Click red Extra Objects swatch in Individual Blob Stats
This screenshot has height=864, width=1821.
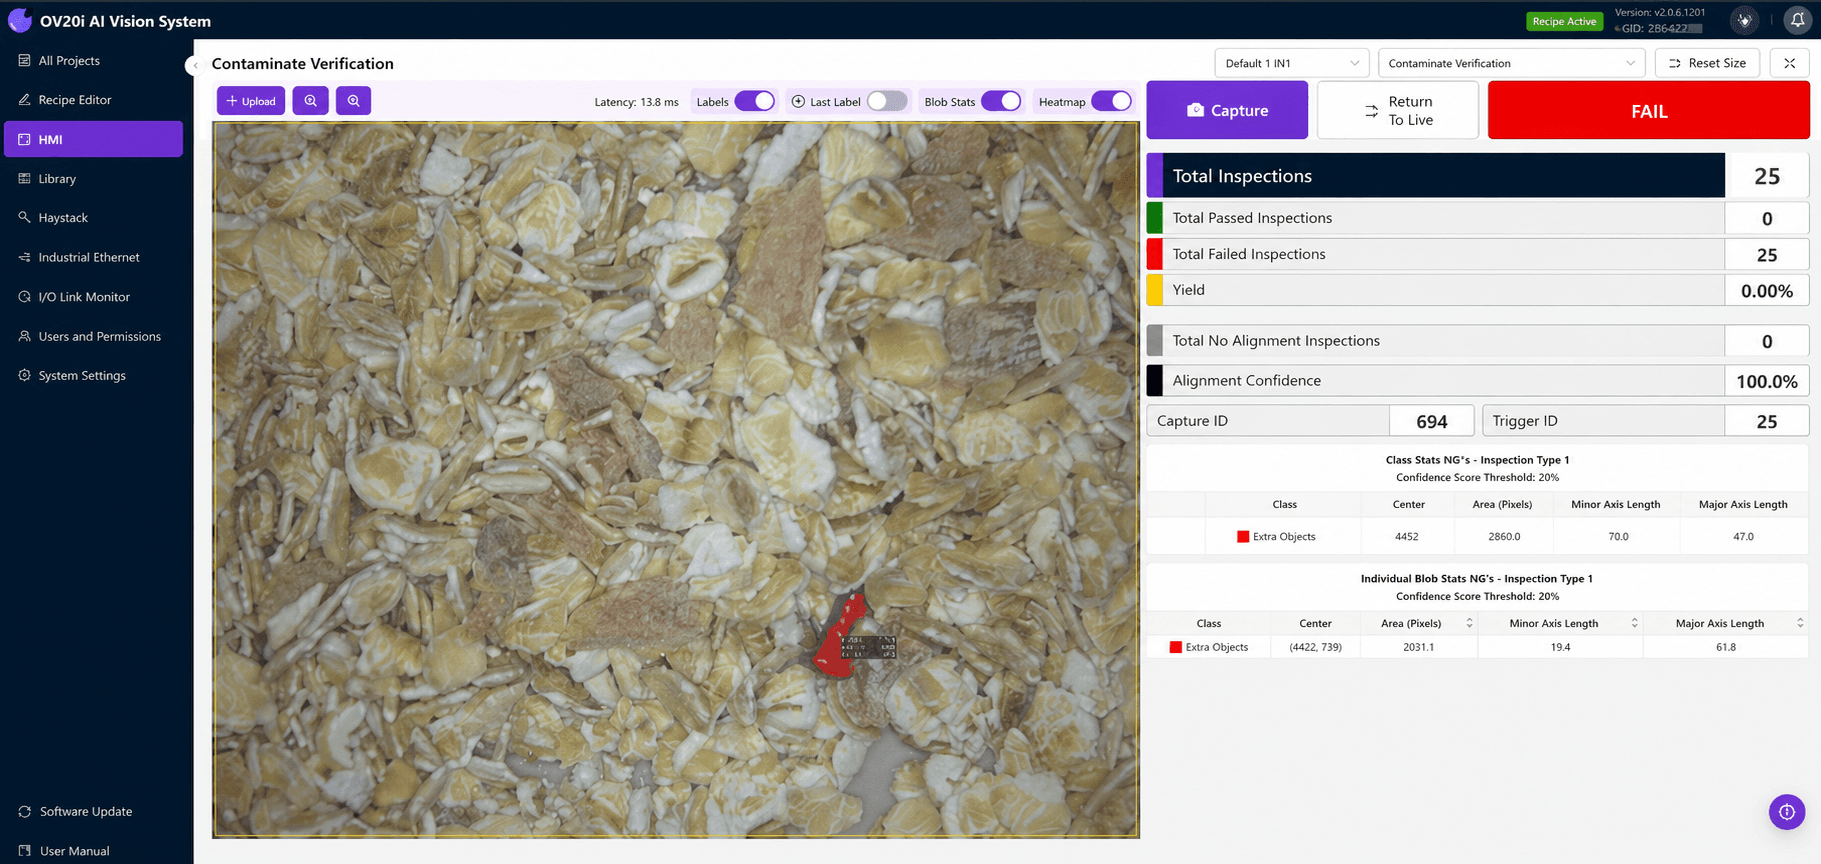tap(1176, 648)
